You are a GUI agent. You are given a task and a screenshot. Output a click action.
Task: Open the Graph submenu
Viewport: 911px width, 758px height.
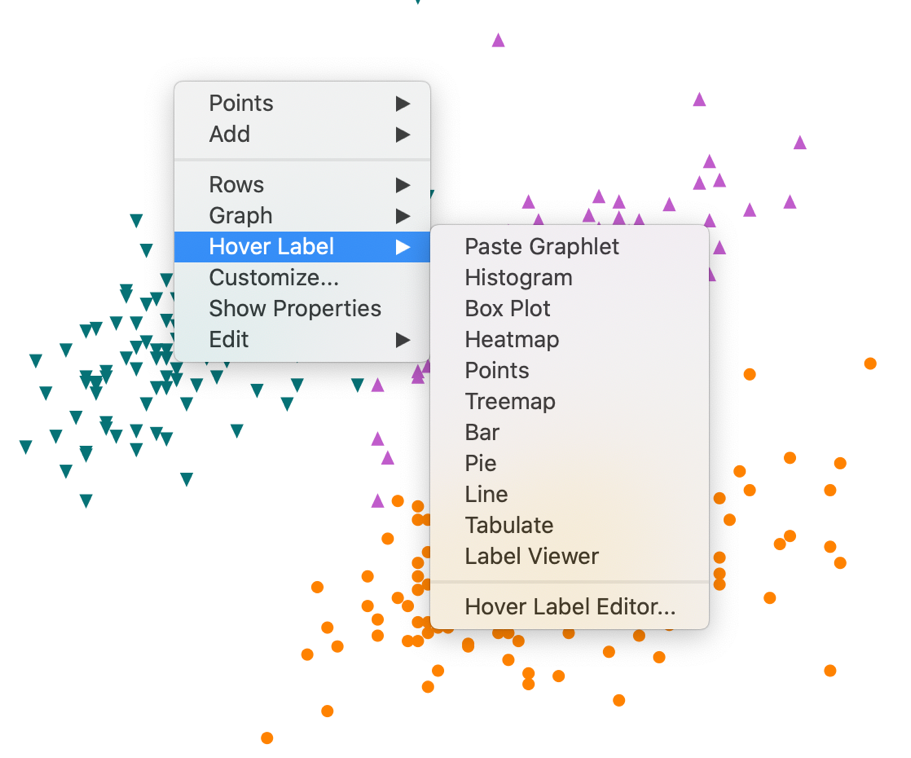click(241, 216)
